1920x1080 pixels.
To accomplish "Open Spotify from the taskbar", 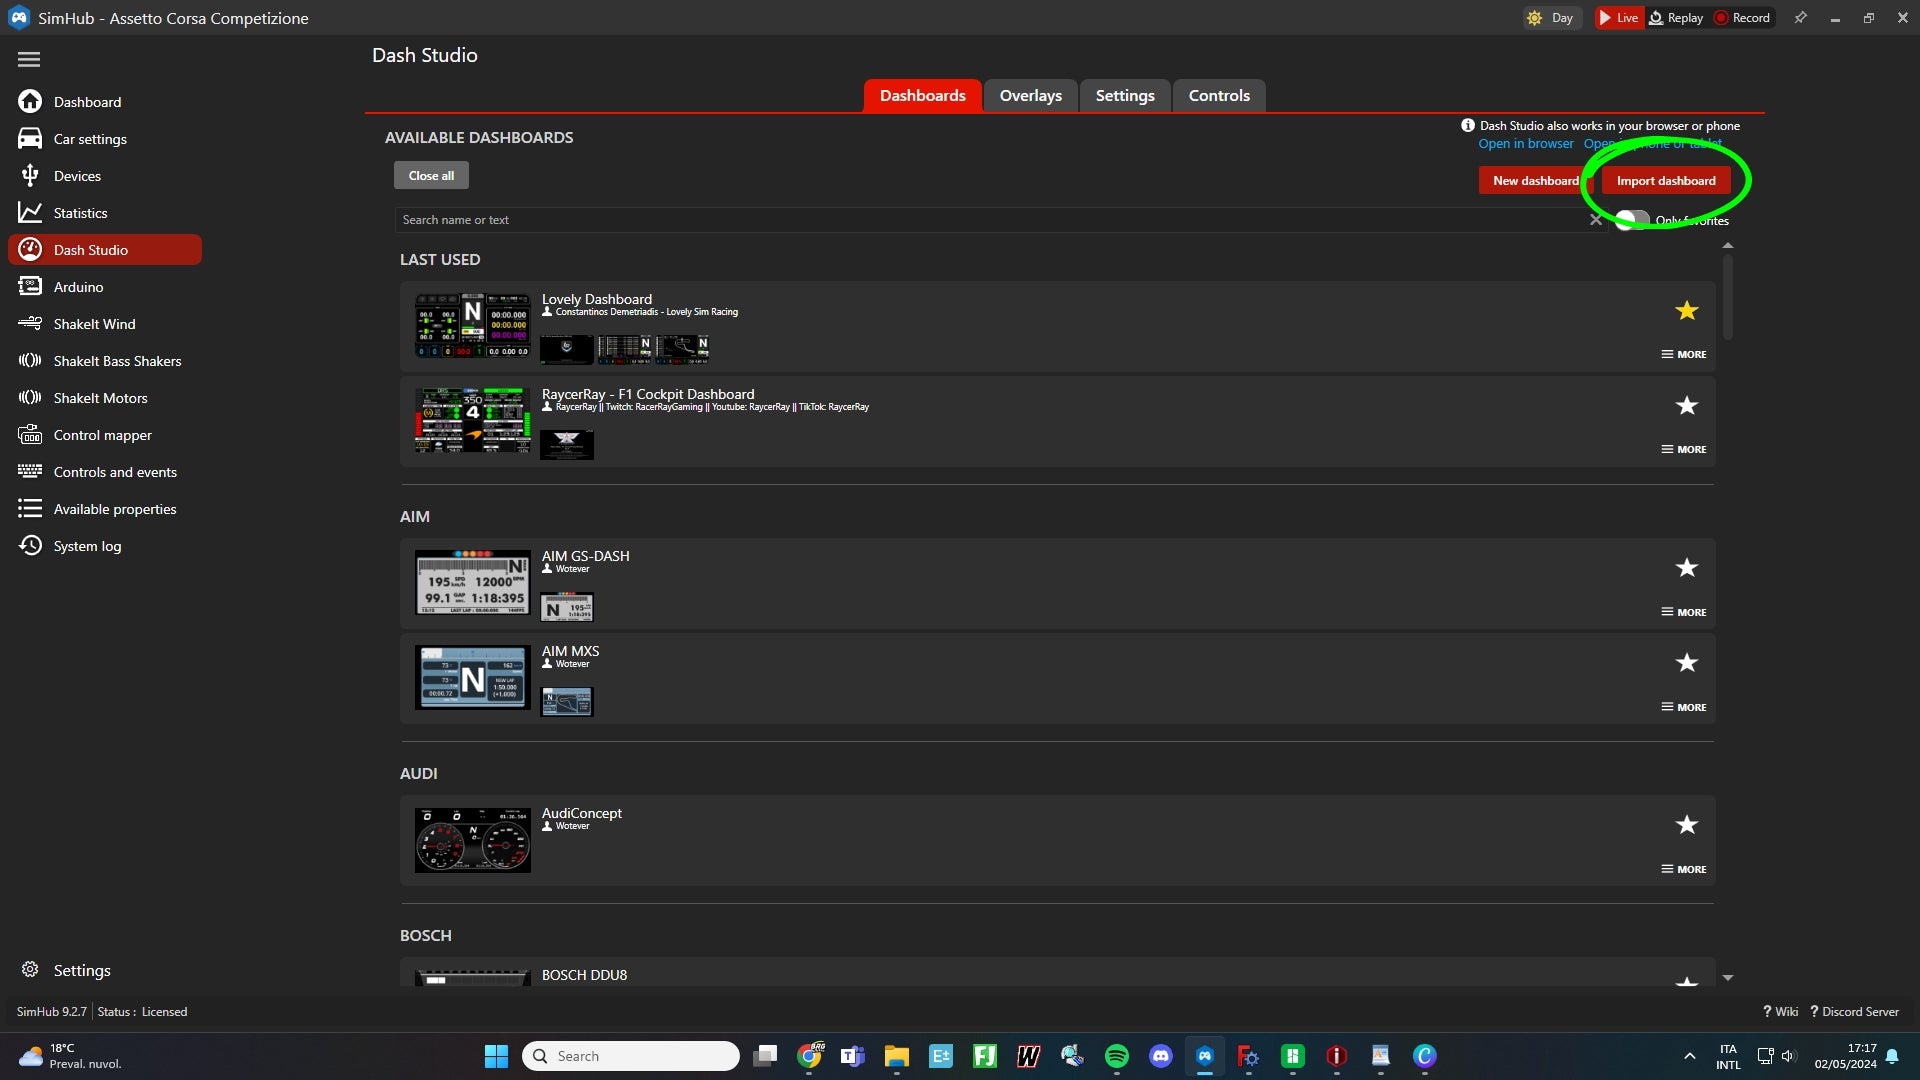I will point(1117,1056).
